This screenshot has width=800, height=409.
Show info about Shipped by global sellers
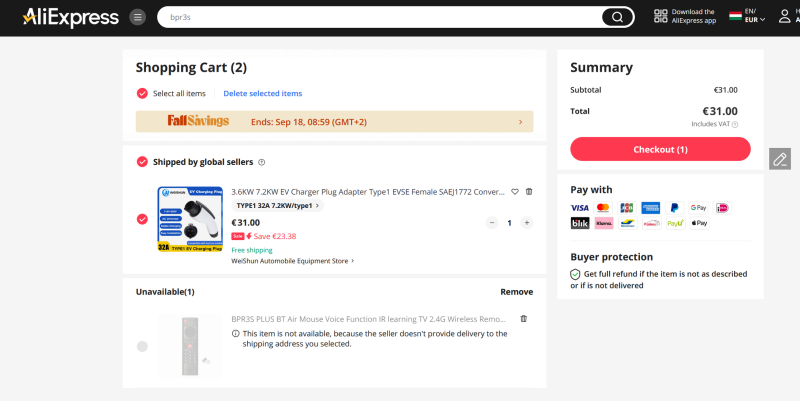262,162
